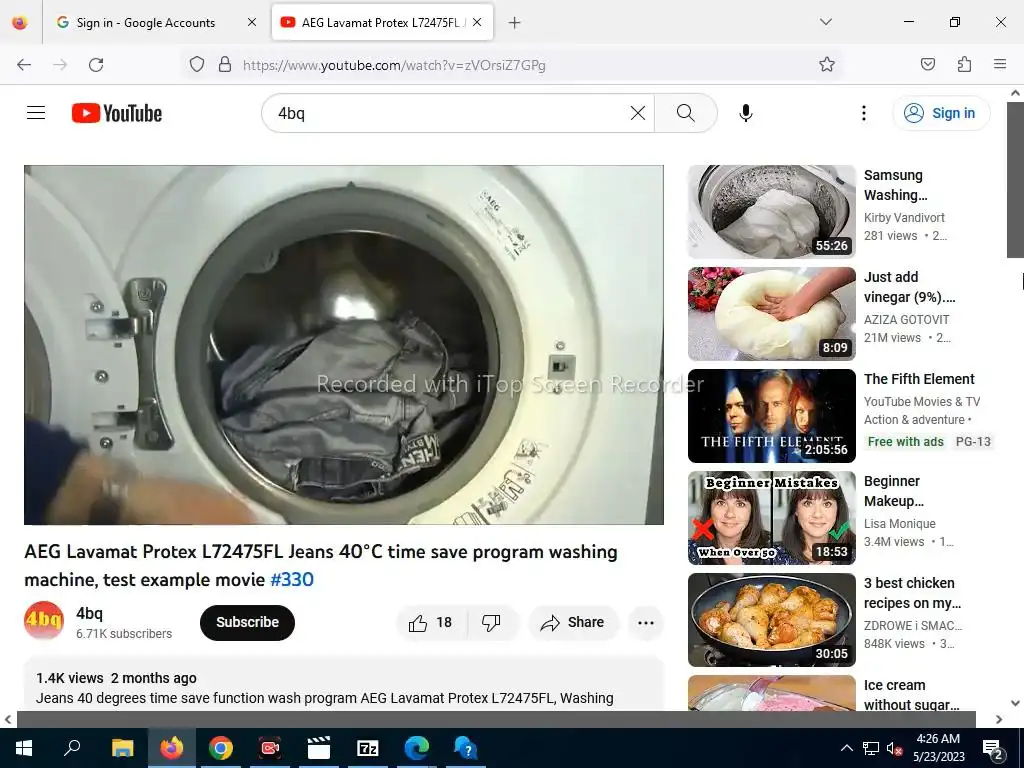Open the Beginner Makeup video thumbnail
This screenshot has height=768, width=1024.
click(x=772, y=517)
